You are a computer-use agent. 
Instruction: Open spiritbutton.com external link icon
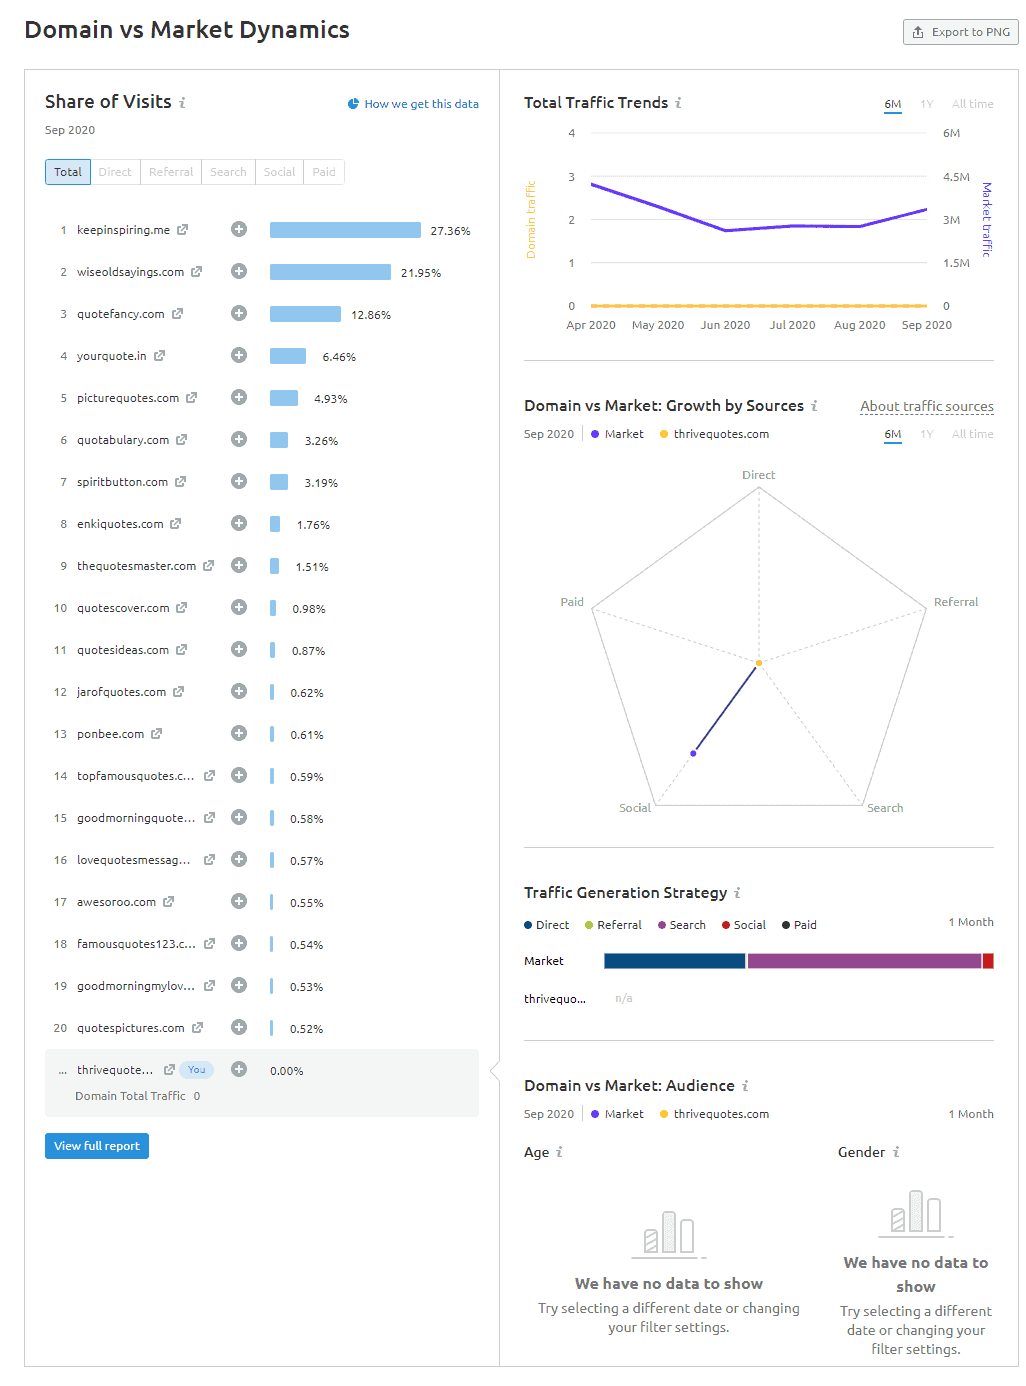[x=181, y=482]
